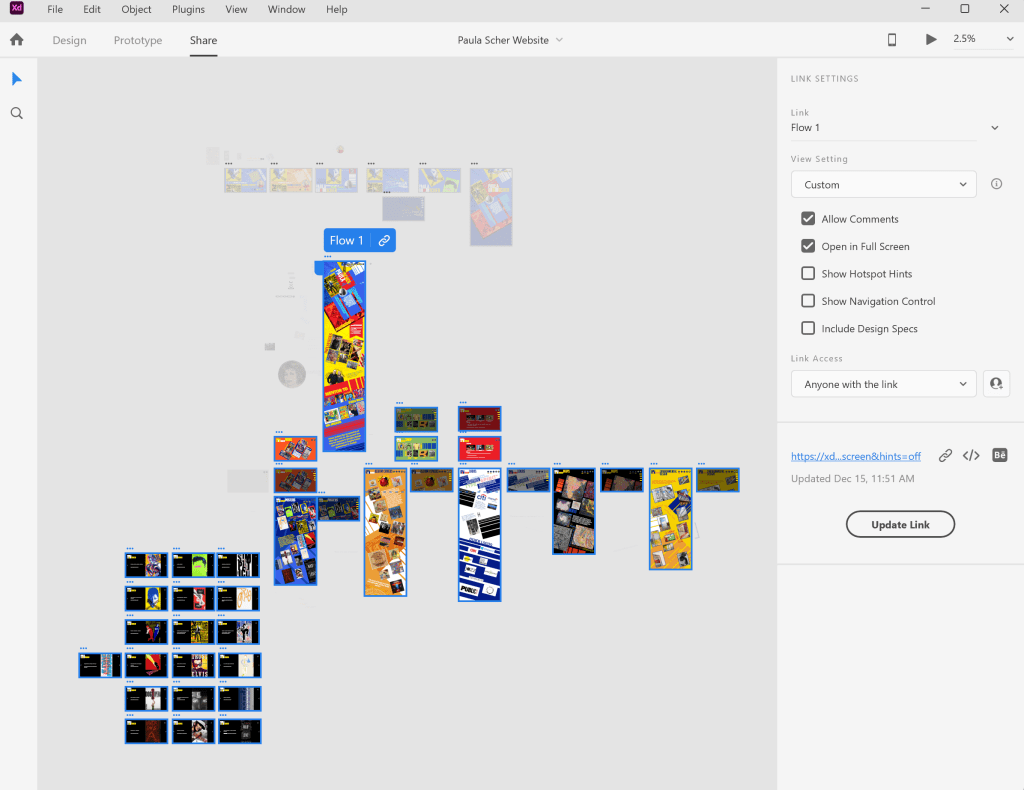This screenshot has height=790, width=1024.
Task: Expand the Flow 1 link dropdown
Action: coord(994,128)
